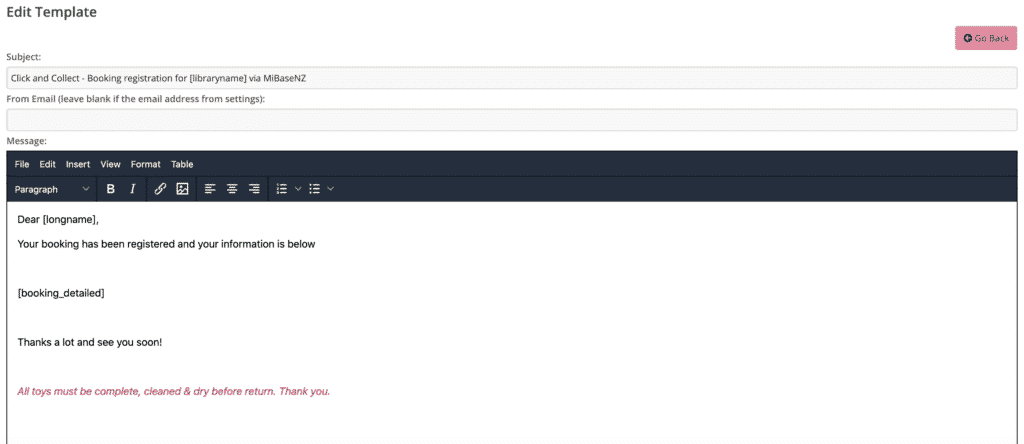Viewport: 1024px width, 444px height.
Task: Center align text in the editor toolbar
Action: click(x=232, y=189)
